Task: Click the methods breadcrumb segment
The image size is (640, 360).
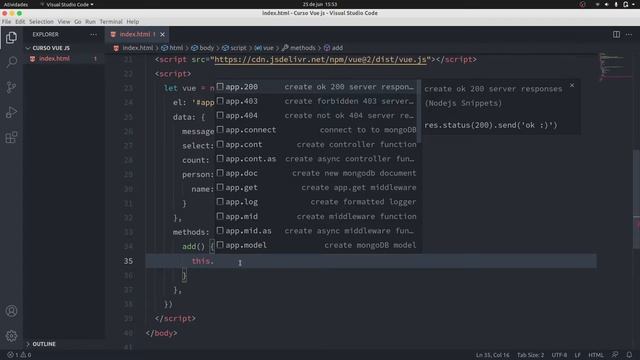Action: [299, 48]
